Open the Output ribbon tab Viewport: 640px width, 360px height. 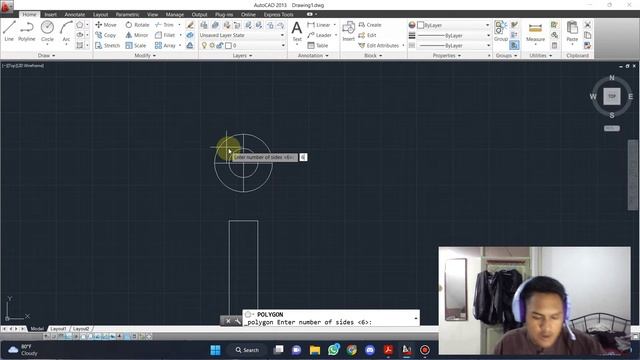point(200,14)
